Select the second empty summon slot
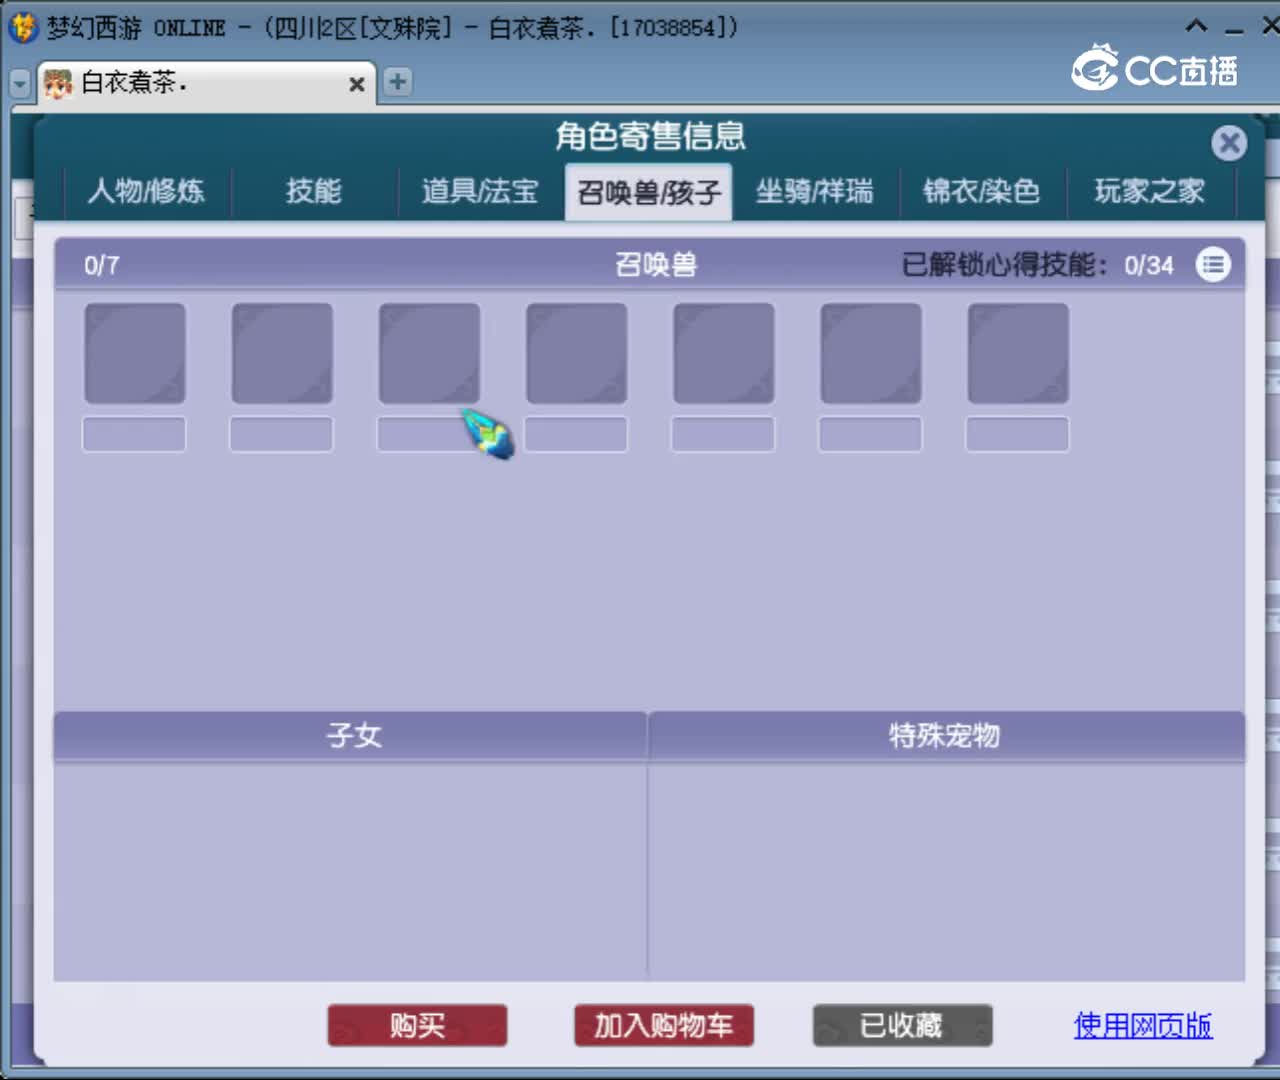Screen dimensions: 1280x1080 pyautogui.click(x=282, y=354)
